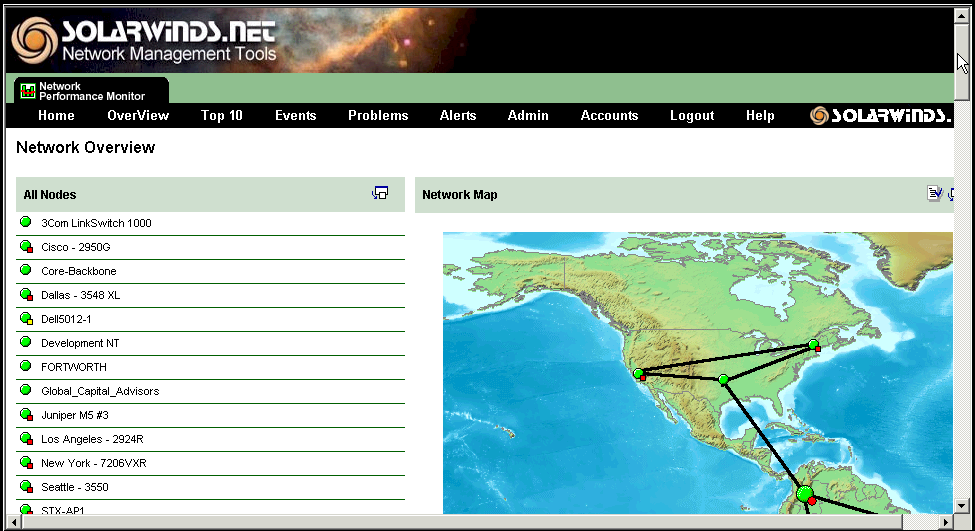Click the central US map node marker

[x=723, y=379]
